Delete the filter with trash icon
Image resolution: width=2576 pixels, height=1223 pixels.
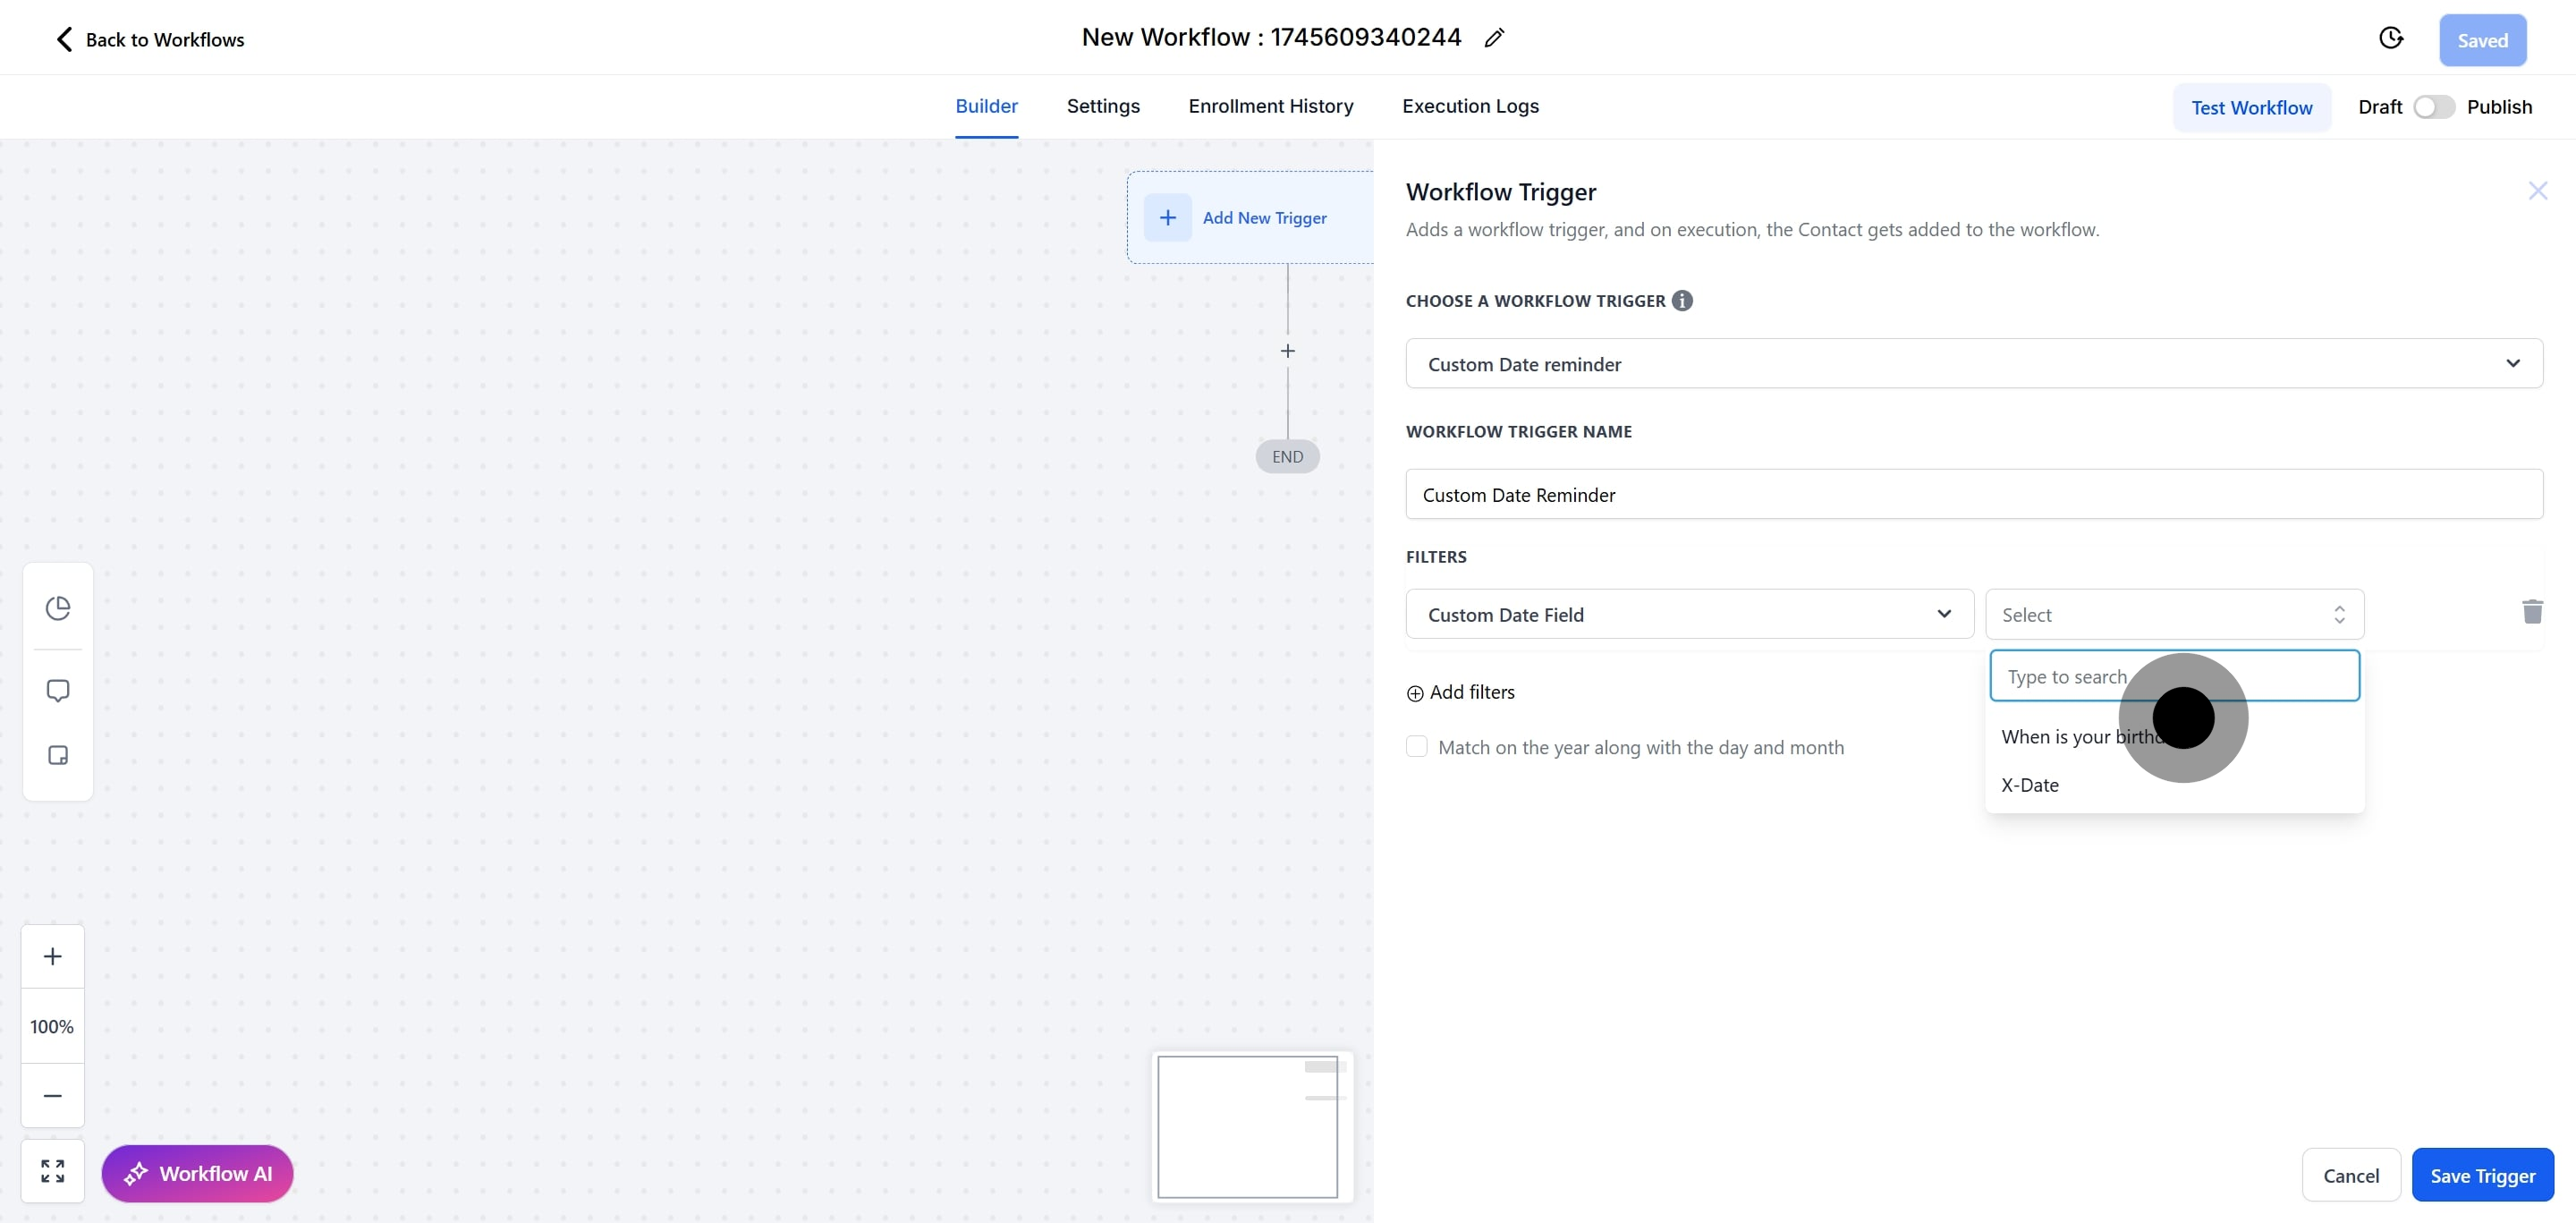(x=2532, y=612)
